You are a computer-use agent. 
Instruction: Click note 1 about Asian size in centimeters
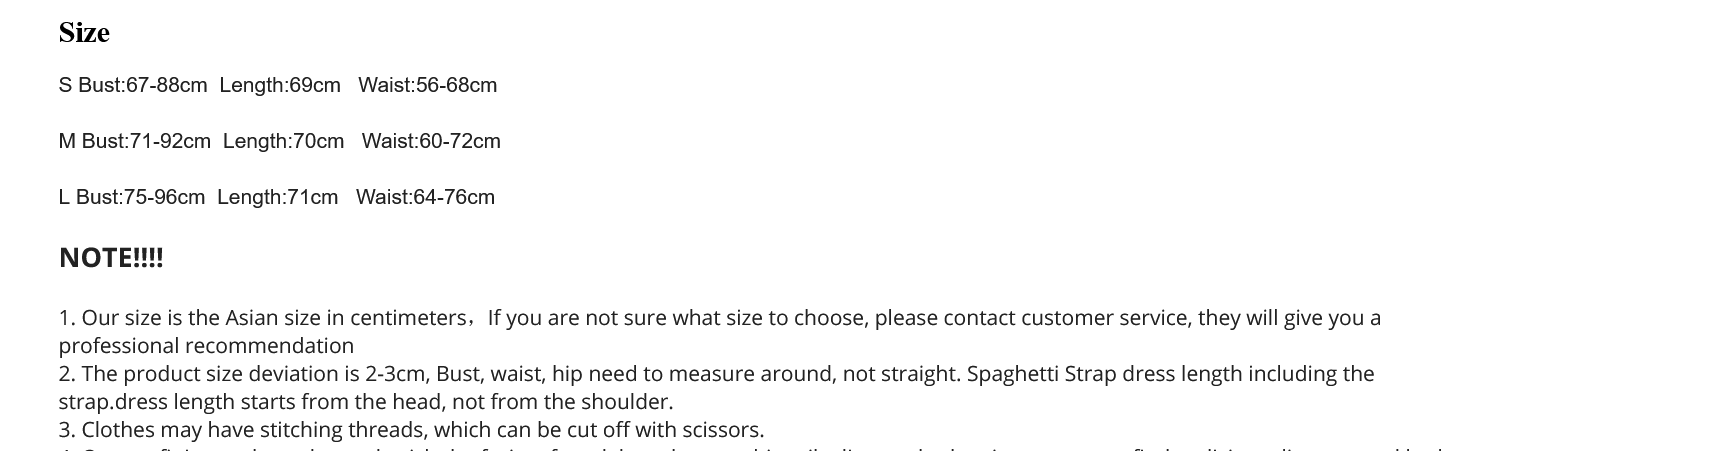pos(720,331)
